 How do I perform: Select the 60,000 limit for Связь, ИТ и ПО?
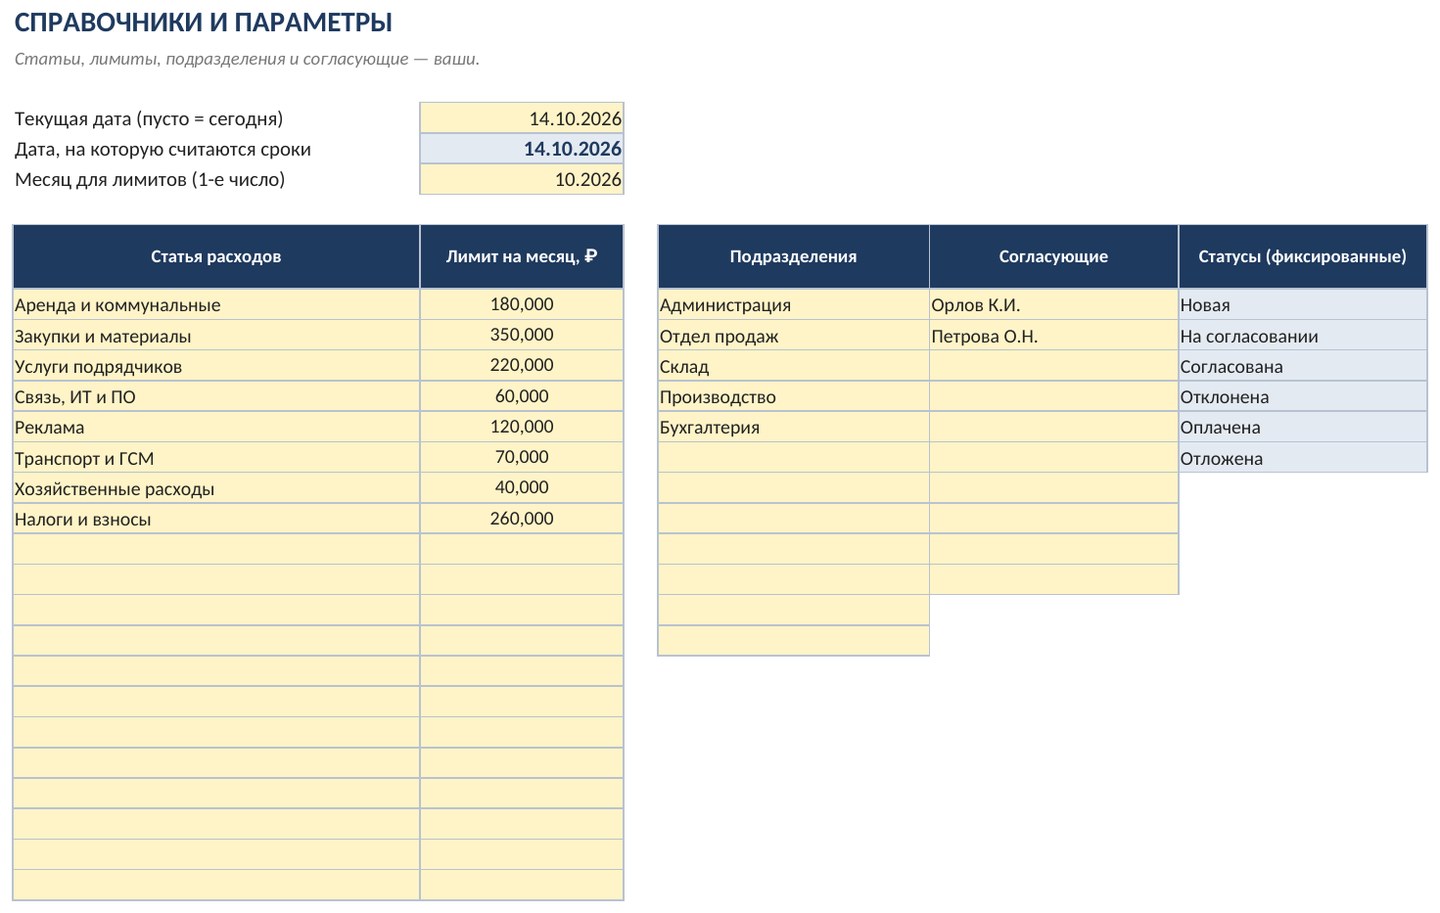pos(521,396)
